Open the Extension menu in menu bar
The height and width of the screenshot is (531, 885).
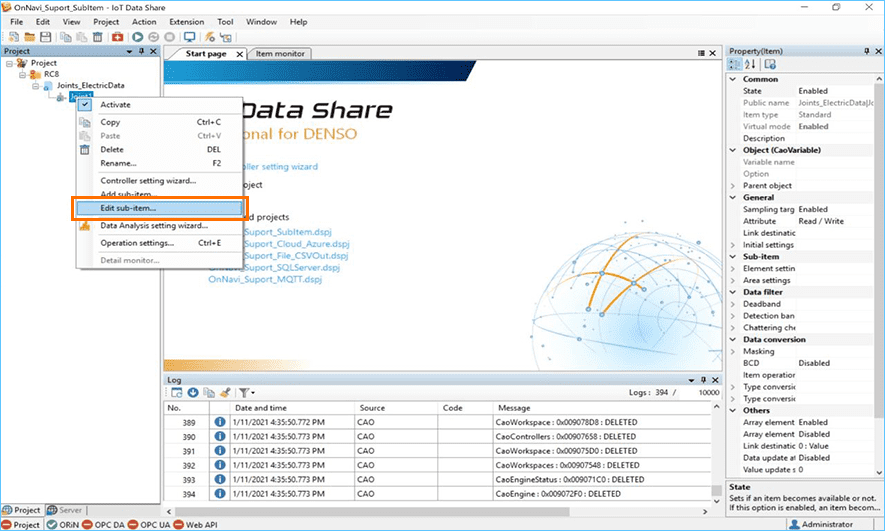coord(186,21)
